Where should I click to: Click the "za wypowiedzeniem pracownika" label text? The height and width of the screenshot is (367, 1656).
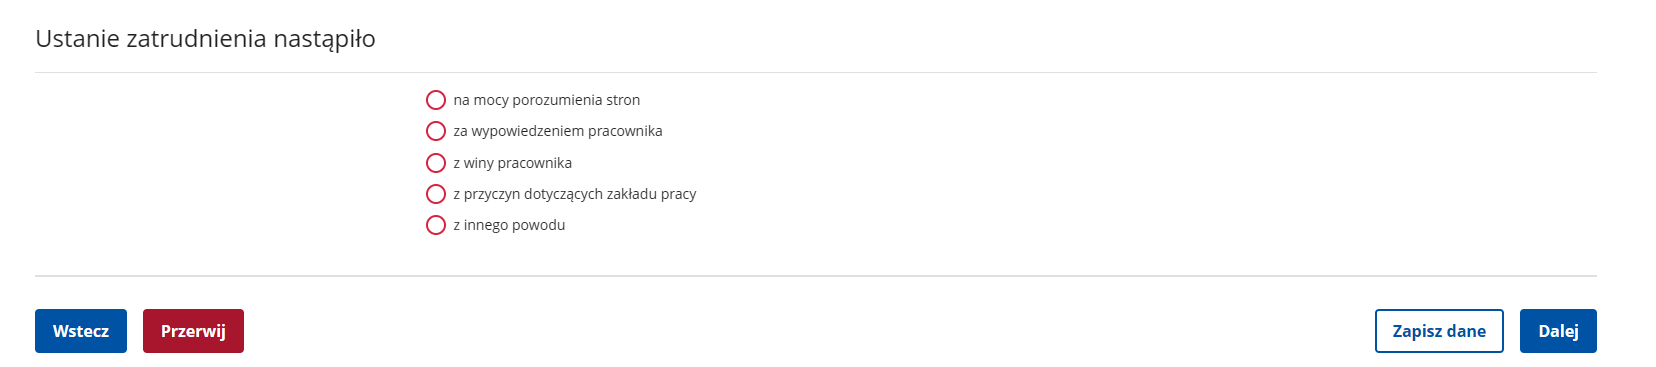pyautogui.click(x=558, y=131)
